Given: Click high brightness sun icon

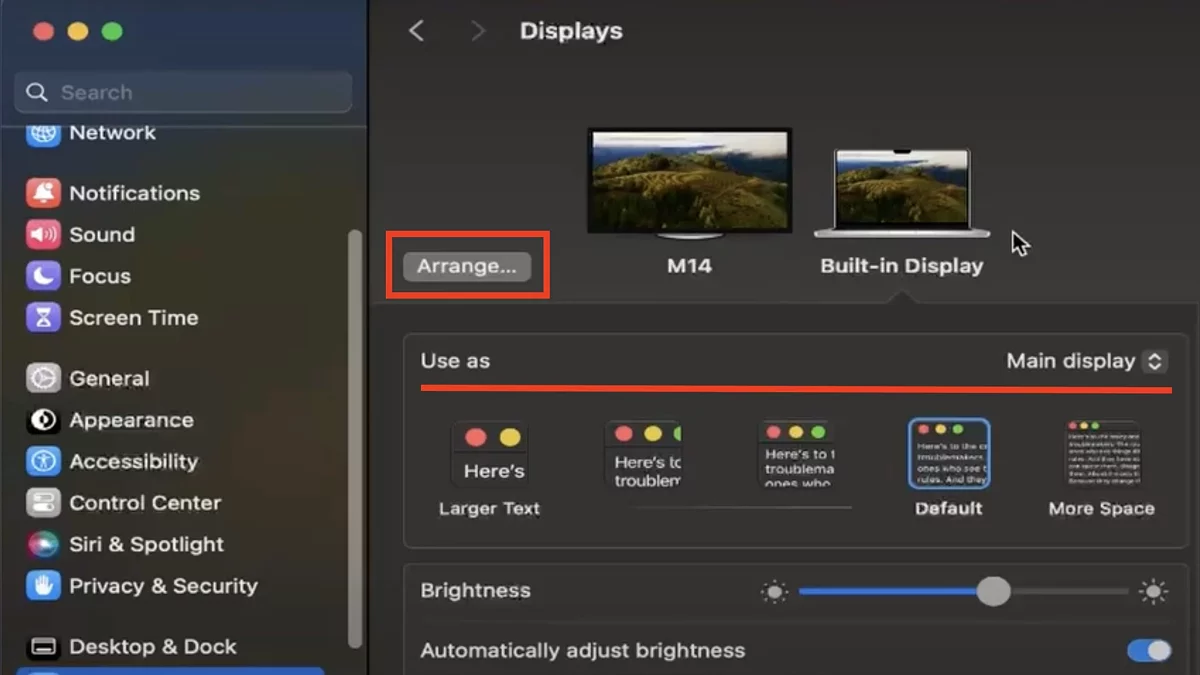Looking at the screenshot, I should tap(1153, 592).
